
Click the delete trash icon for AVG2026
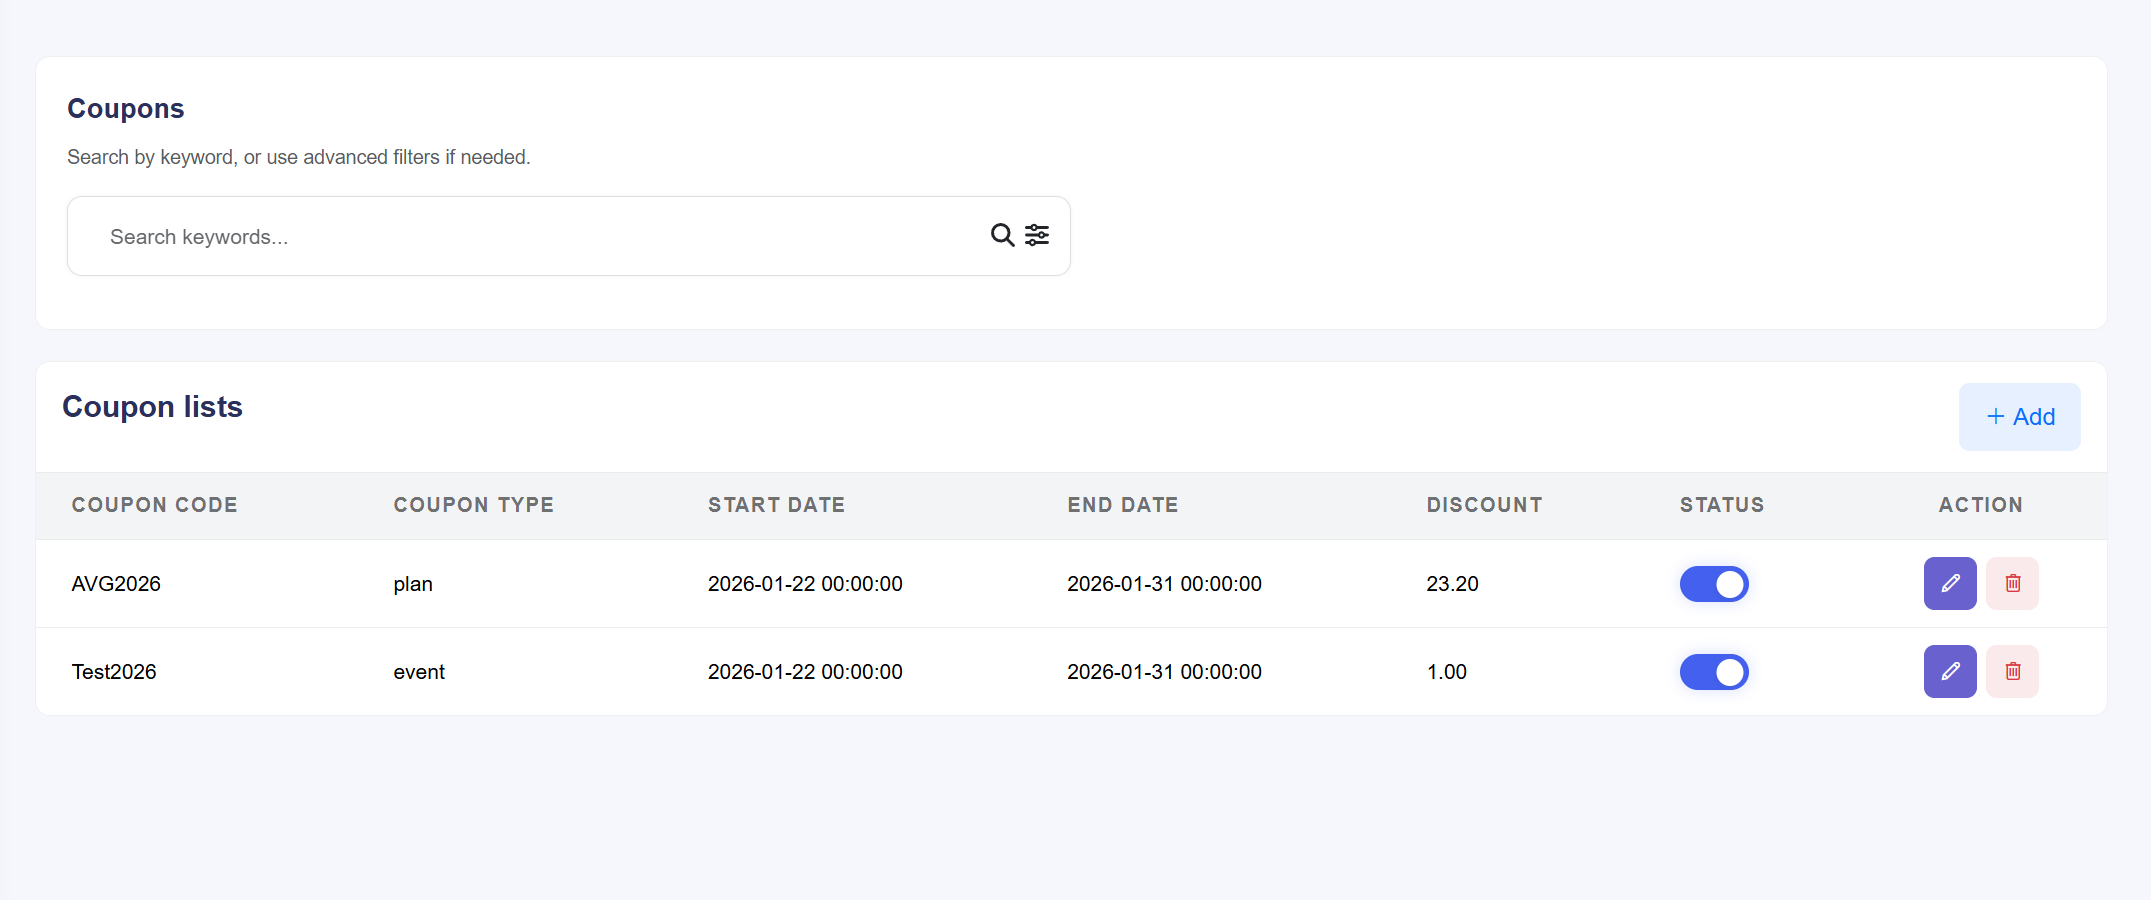pos(2013,583)
